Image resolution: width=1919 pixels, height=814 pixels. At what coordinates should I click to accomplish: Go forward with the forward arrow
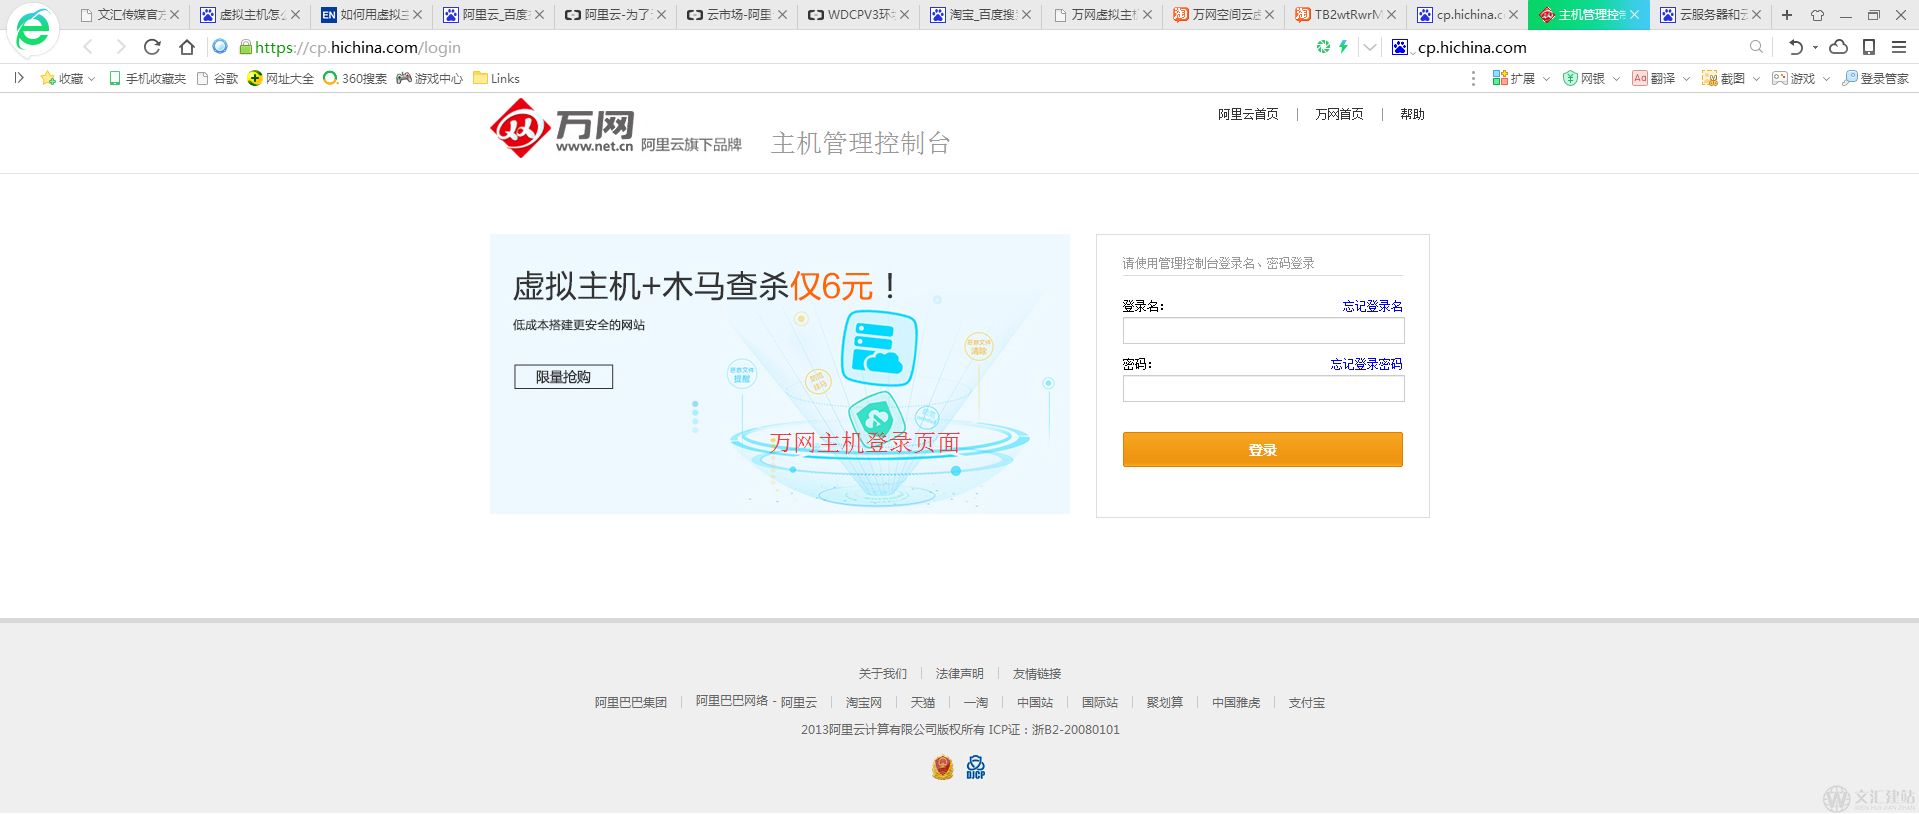[x=120, y=47]
